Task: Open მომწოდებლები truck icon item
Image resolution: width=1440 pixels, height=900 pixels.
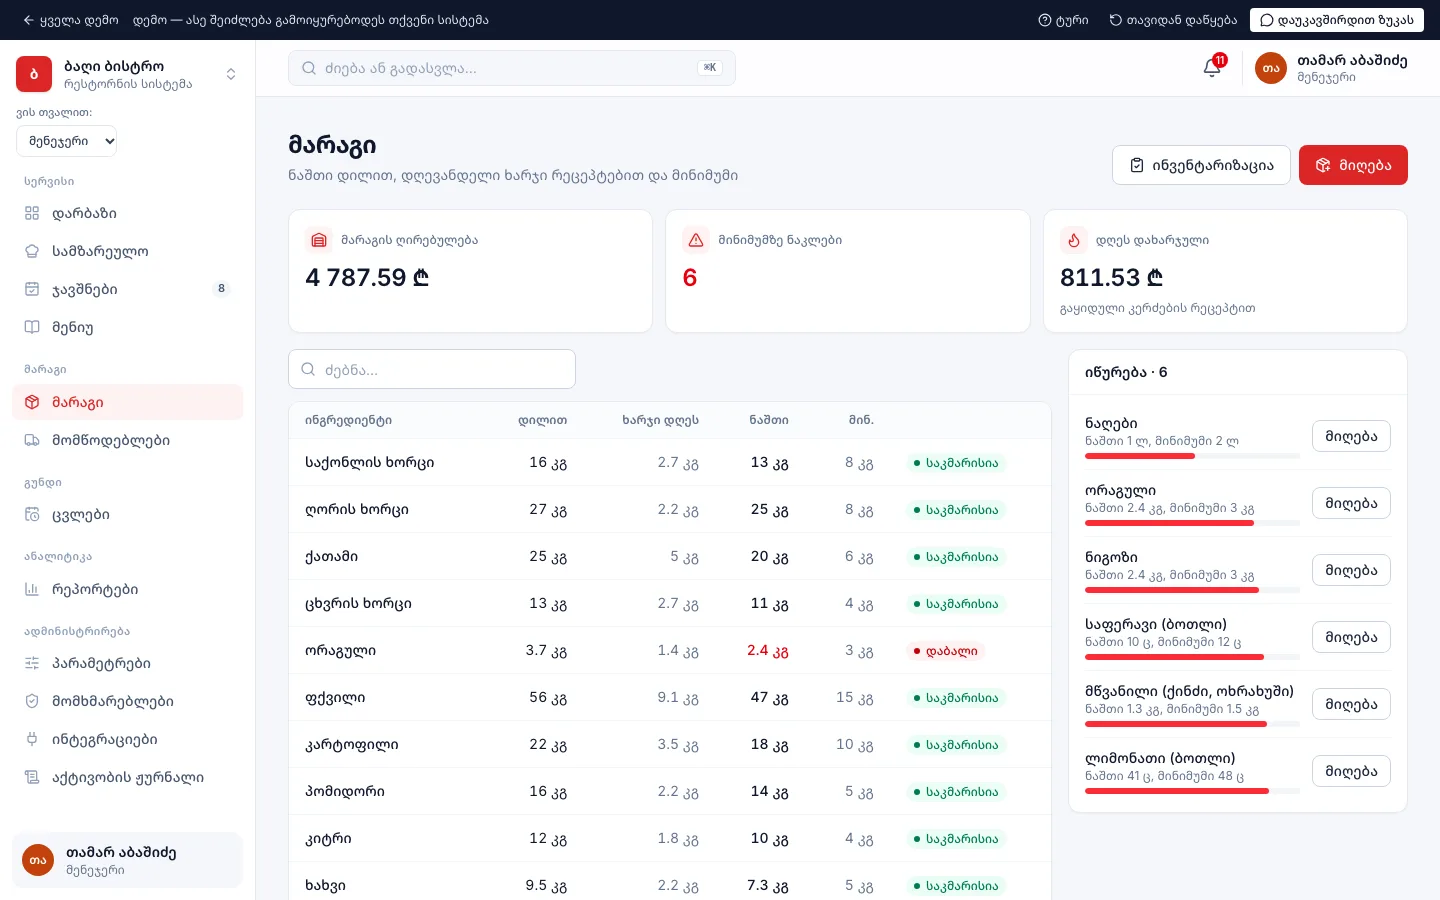Action: (128, 440)
